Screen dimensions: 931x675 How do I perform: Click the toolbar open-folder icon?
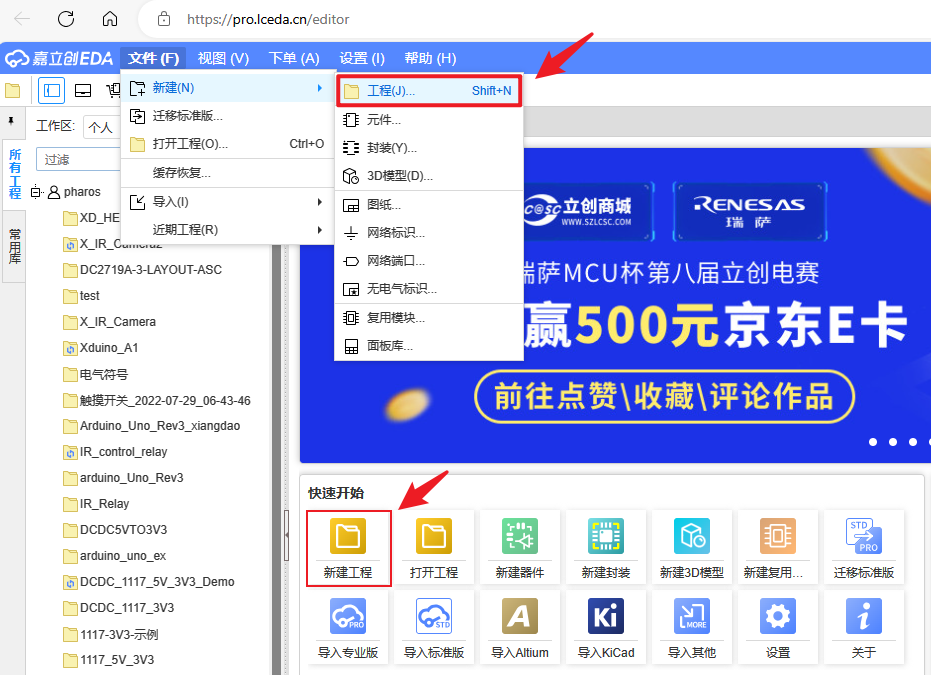[x=12, y=91]
